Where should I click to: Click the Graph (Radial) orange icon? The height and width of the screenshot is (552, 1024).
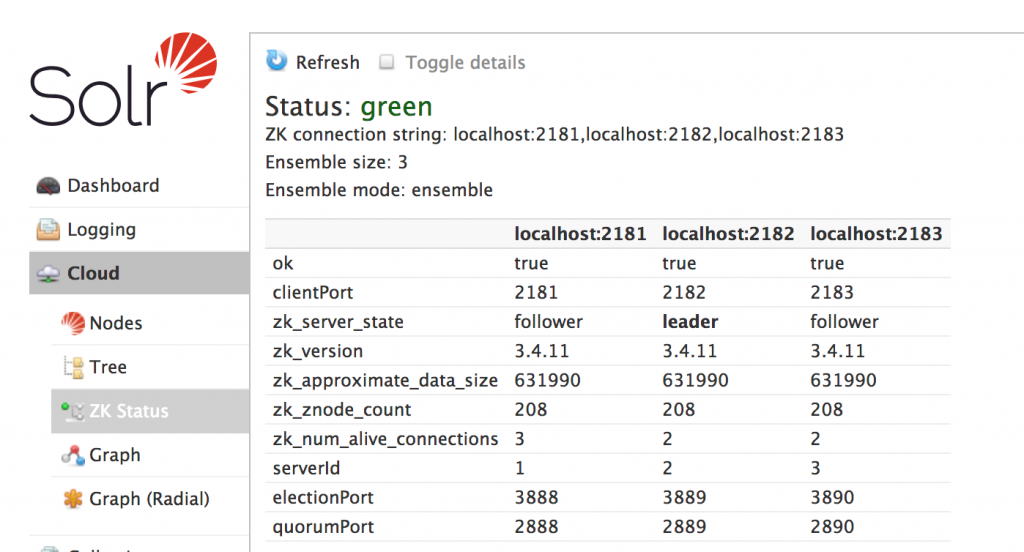pyautogui.click(x=72, y=499)
